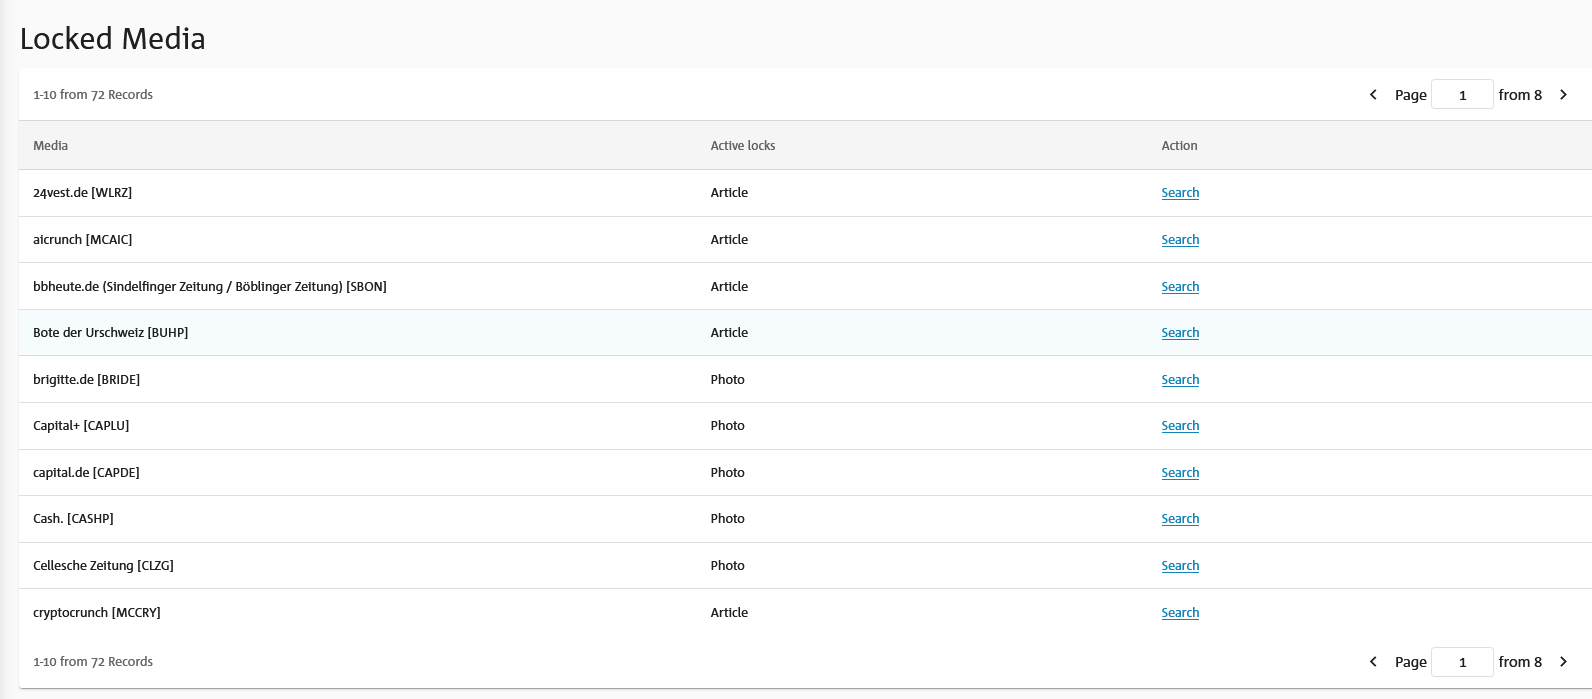Click the top 'from 8' page count
Image resolution: width=1592 pixels, height=699 pixels.
(x=1520, y=95)
